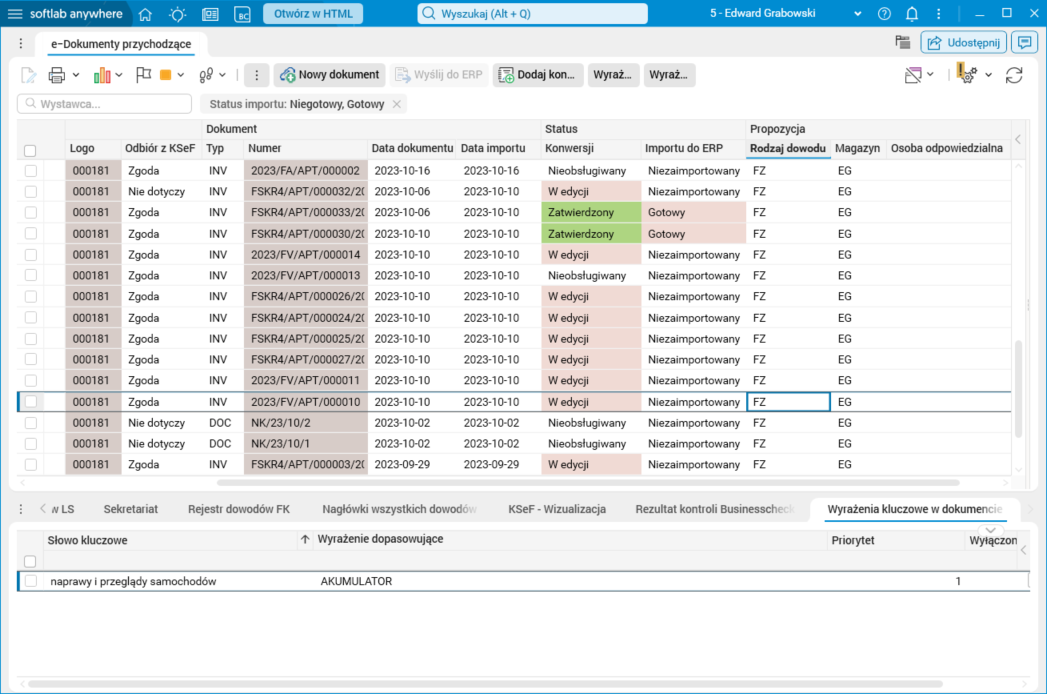1047x694 pixels.
Task: Click the Nowy dokument button
Action: (x=329, y=75)
